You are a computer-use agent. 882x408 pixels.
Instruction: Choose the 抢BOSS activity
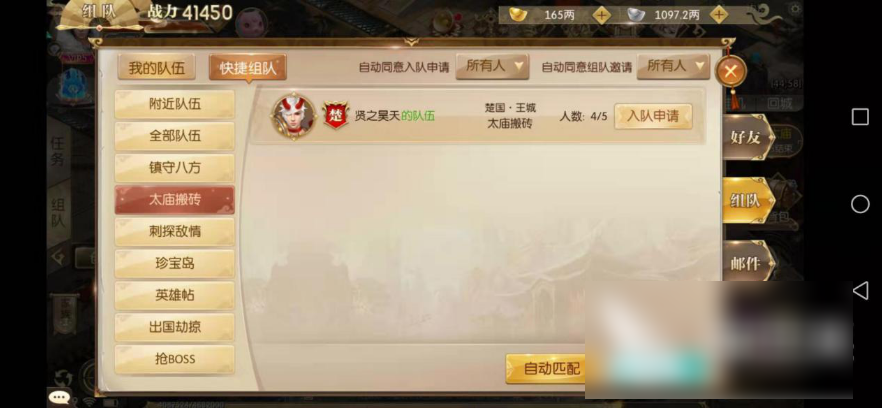[174, 358]
